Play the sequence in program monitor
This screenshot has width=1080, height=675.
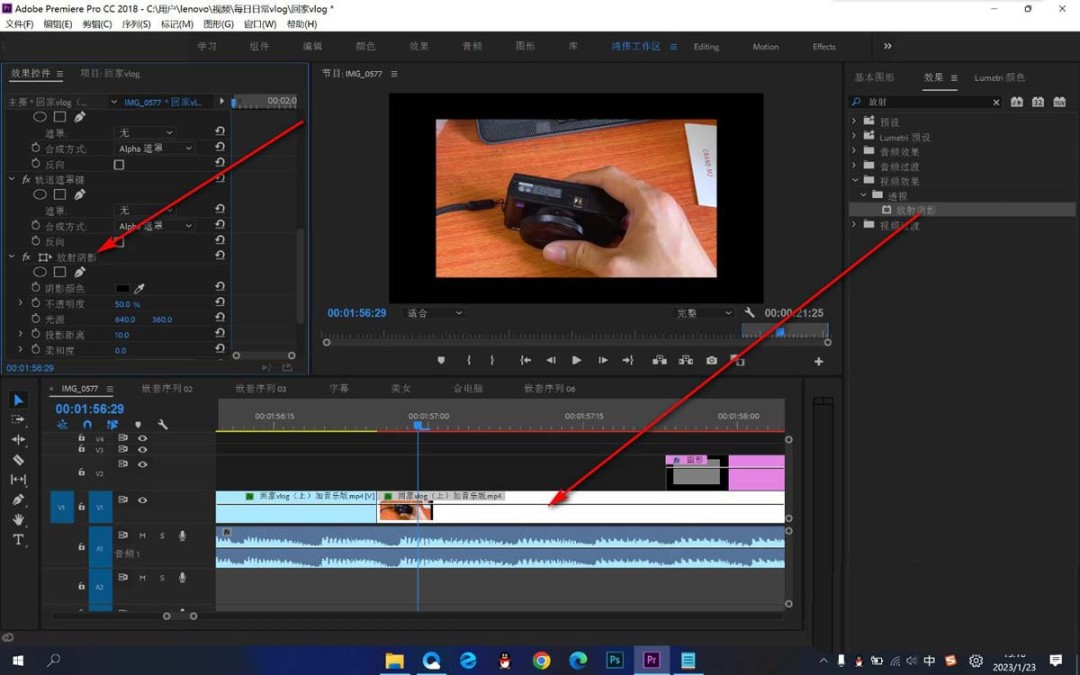coord(577,360)
